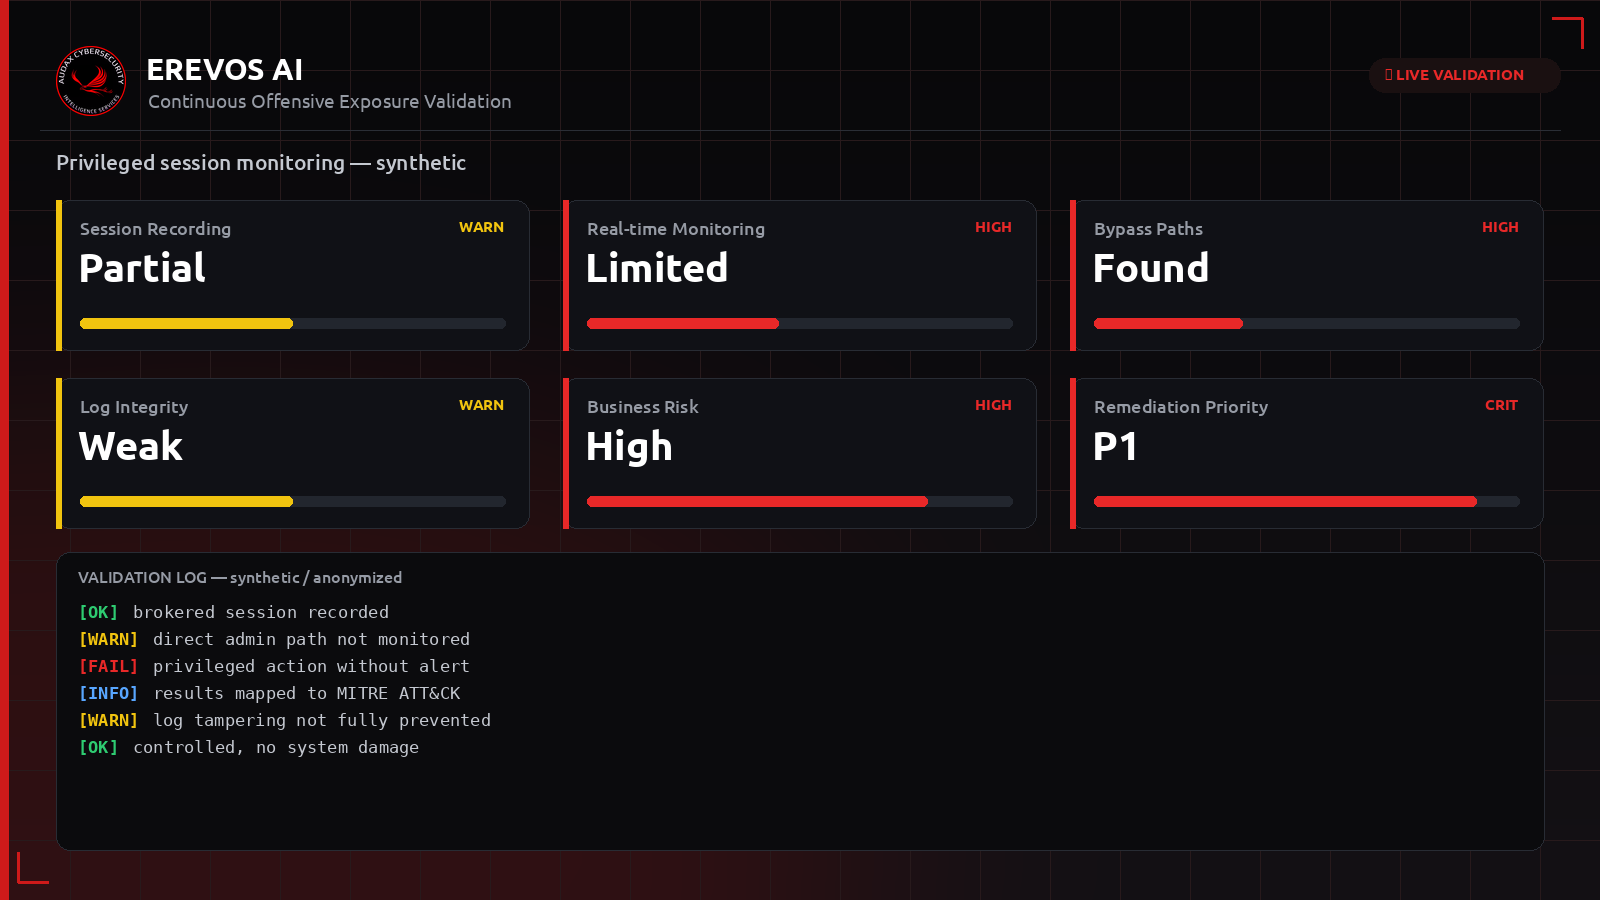1600x900 pixels.
Task: Select the results mapped to MITRE ATT&CK line
Action: pyautogui.click(x=270, y=693)
